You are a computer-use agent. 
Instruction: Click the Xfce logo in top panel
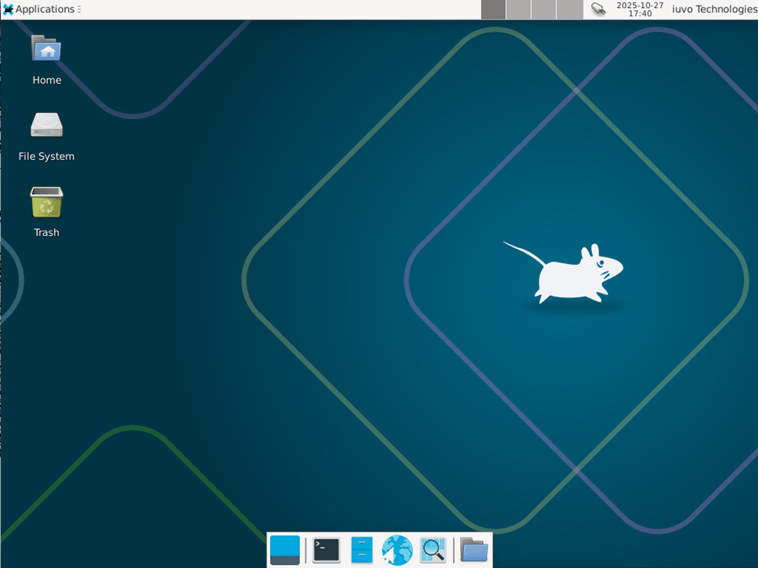coord(8,9)
